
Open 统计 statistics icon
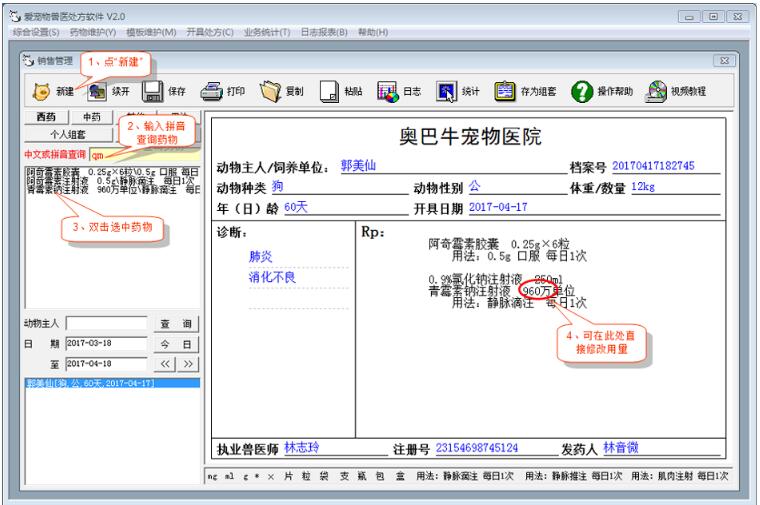[446, 91]
